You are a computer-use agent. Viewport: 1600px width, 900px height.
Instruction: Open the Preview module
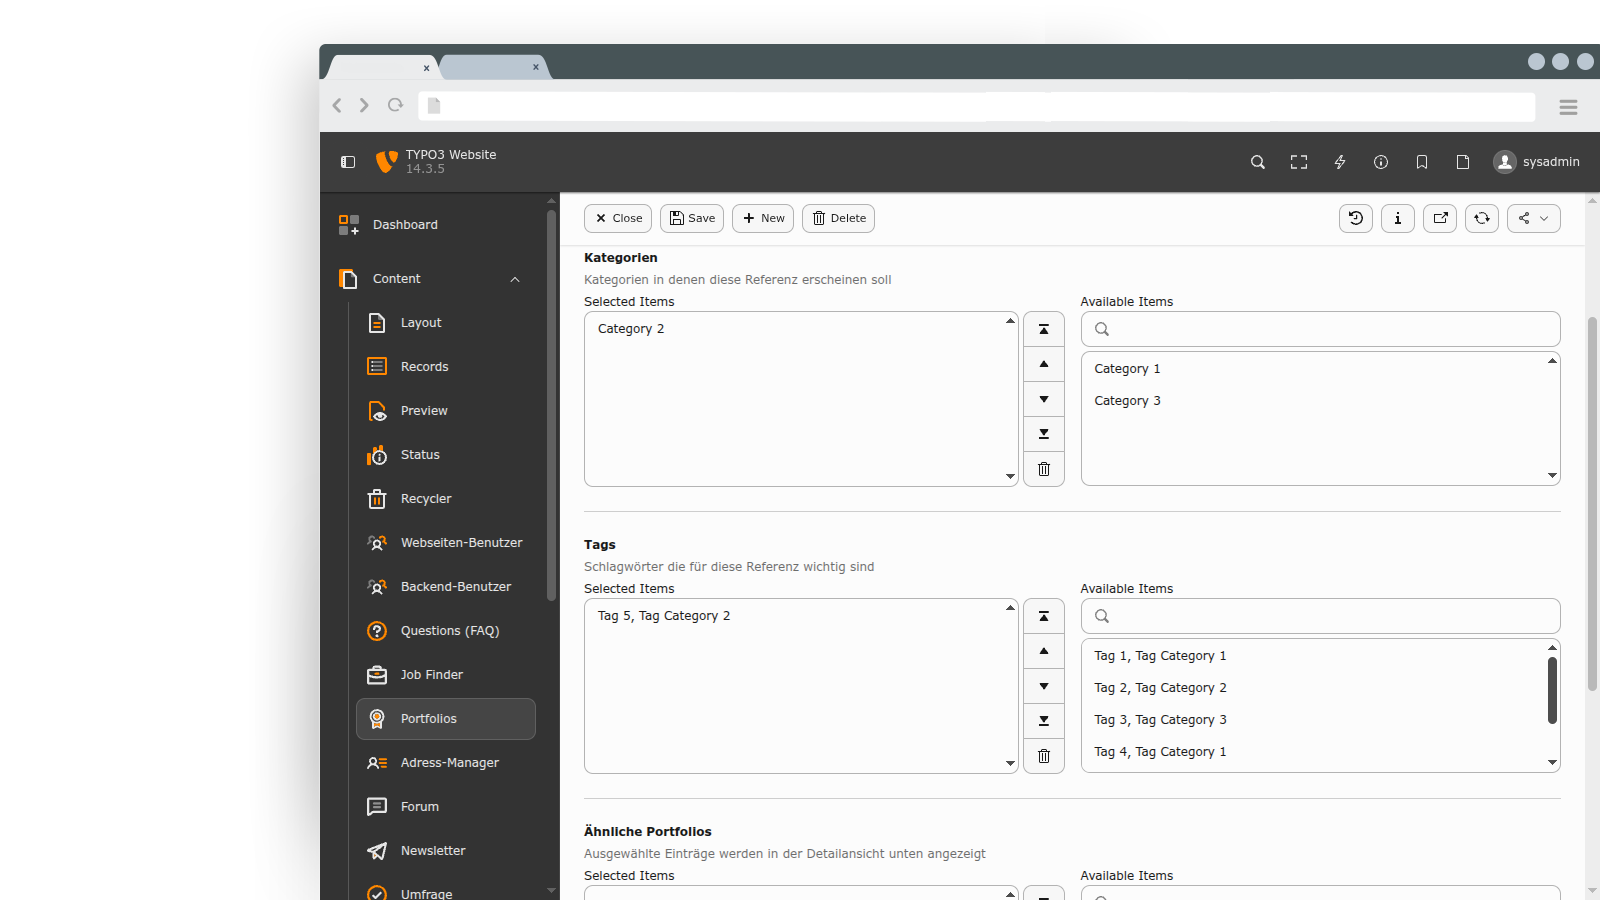(x=446, y=411)
